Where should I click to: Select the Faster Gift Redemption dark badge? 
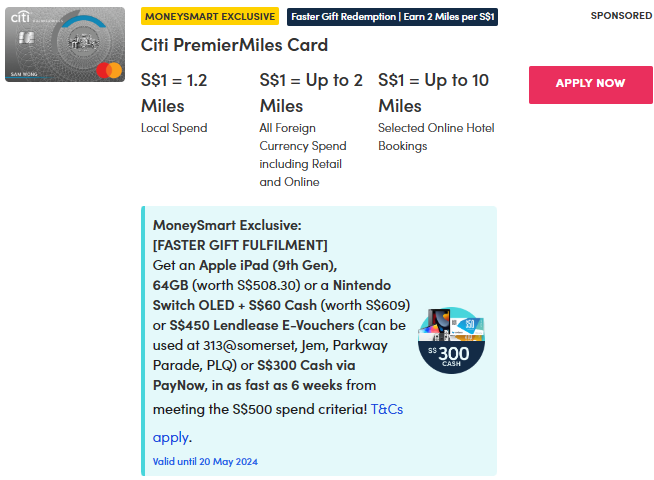pyautogui.click(x=391, y=16)
